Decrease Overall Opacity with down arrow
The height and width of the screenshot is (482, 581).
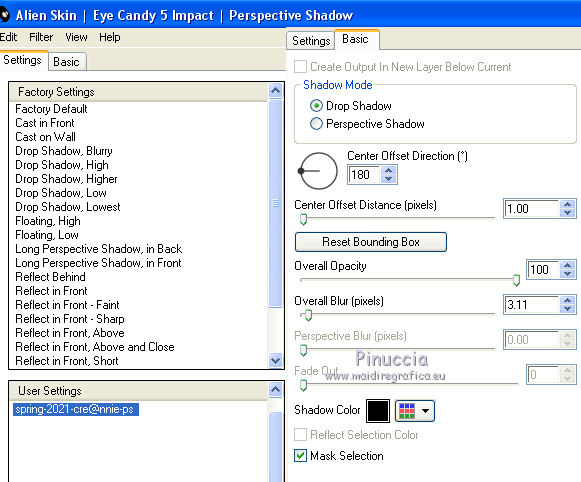(x=567, y=274)
